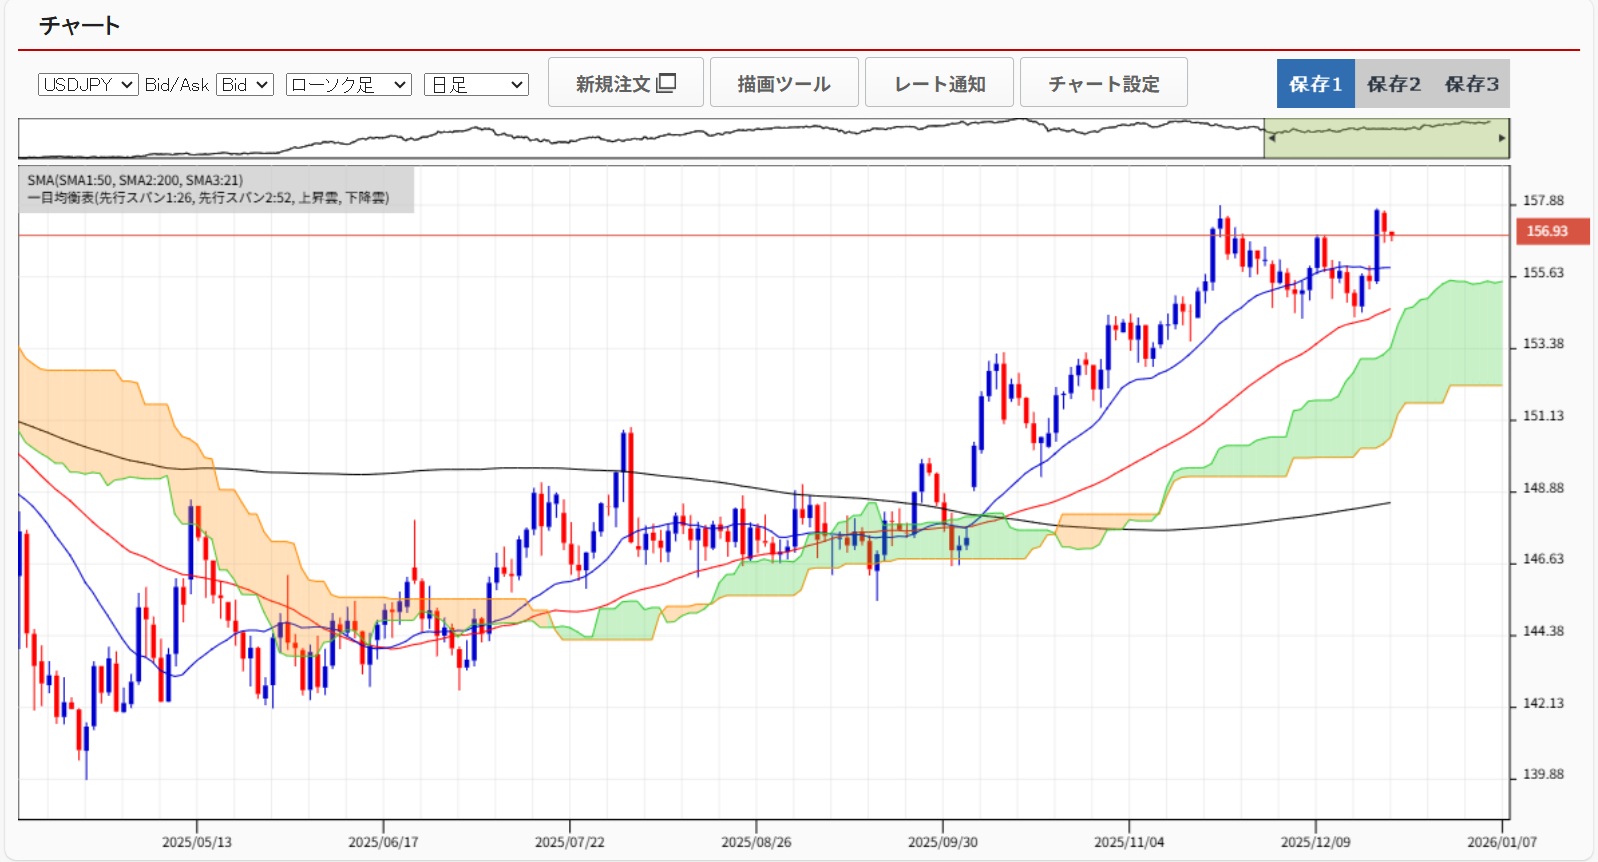Click the right arrow handle of navigator range
This screenshot has width=1598, height=862.
pyautogui.click(x=1501, y=139)
